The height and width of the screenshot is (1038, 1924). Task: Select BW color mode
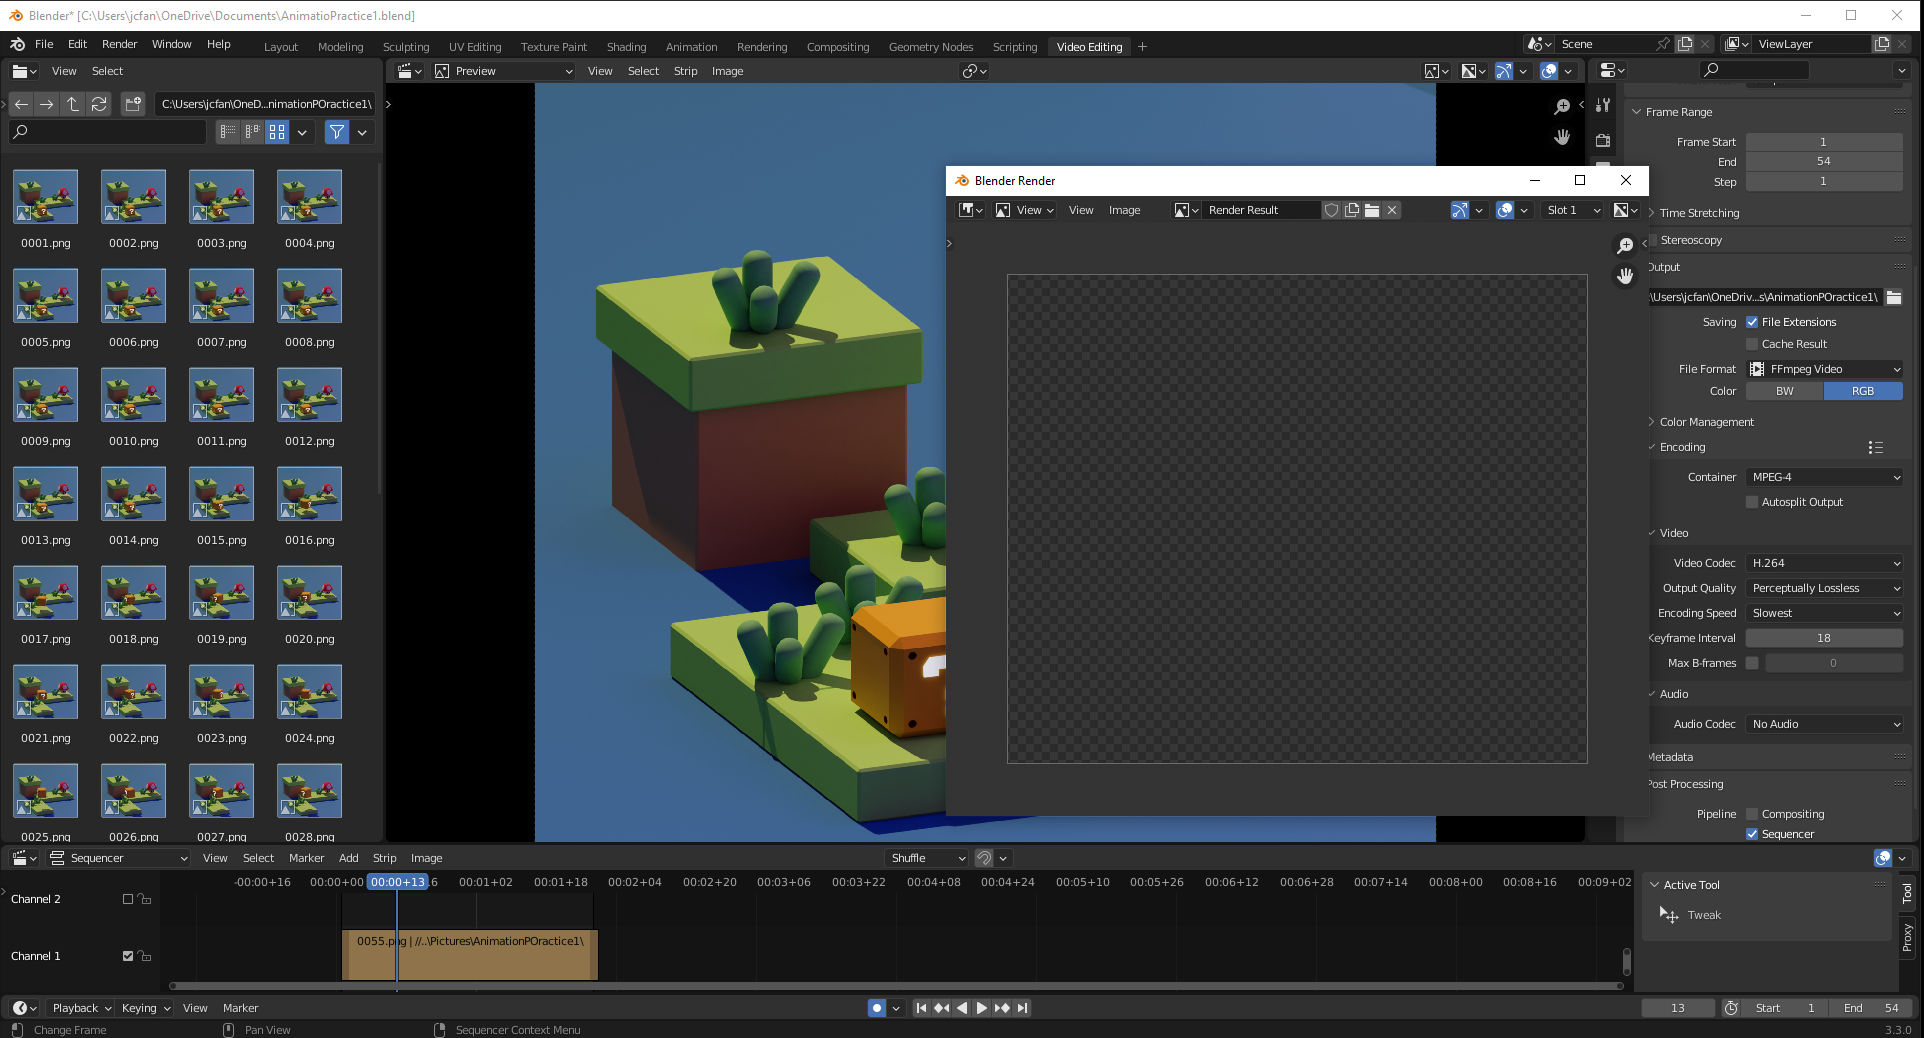[x=1785, y=391]
